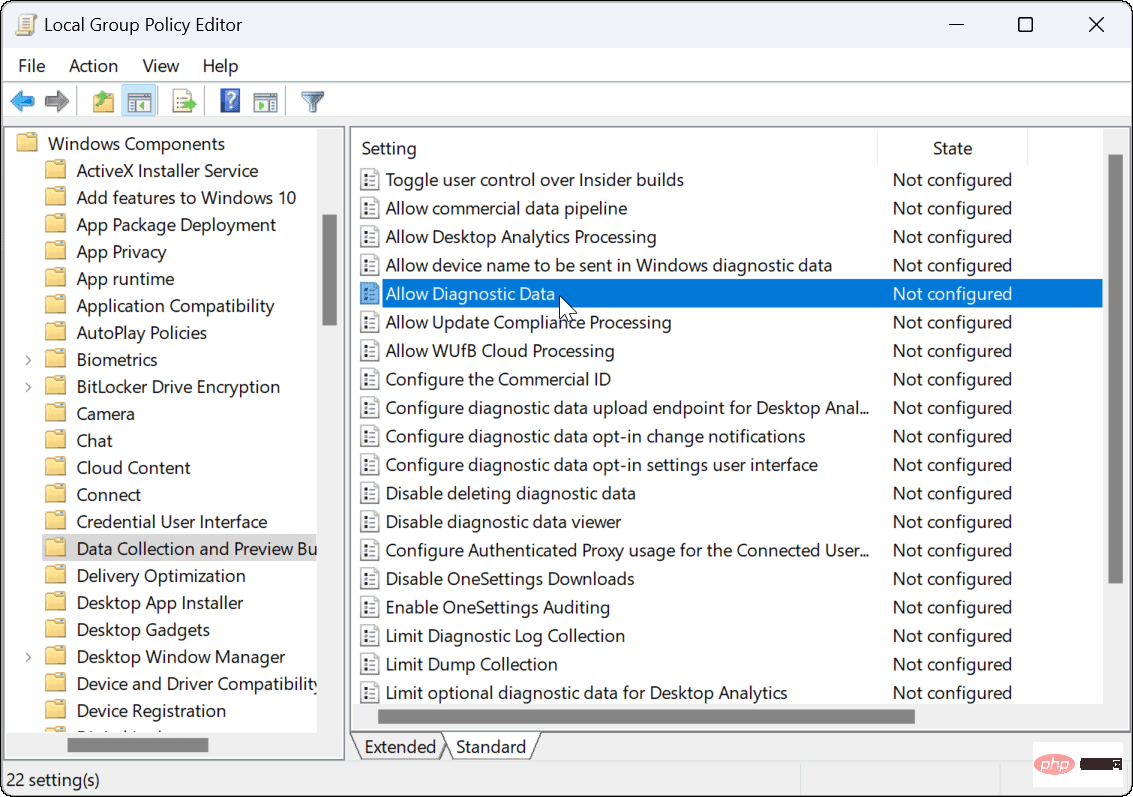Click the folder icon next to Chat
This screenshot has height=797, width=1133.
coord(56,440)
